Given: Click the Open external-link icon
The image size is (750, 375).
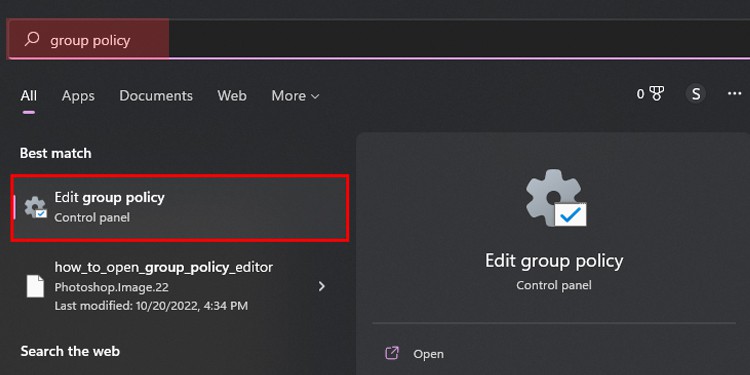Looking at the screenshot, I should (x=392, y=353).
